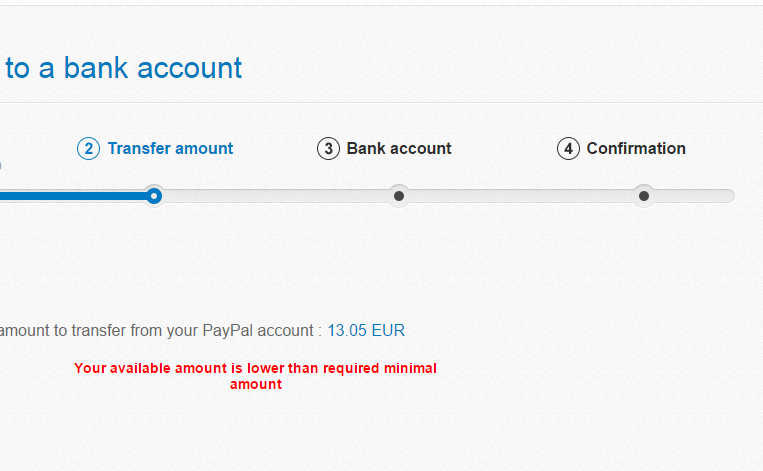Jump to the Confirmation step label
The image size is (763, 471).
tap(636, 148)
